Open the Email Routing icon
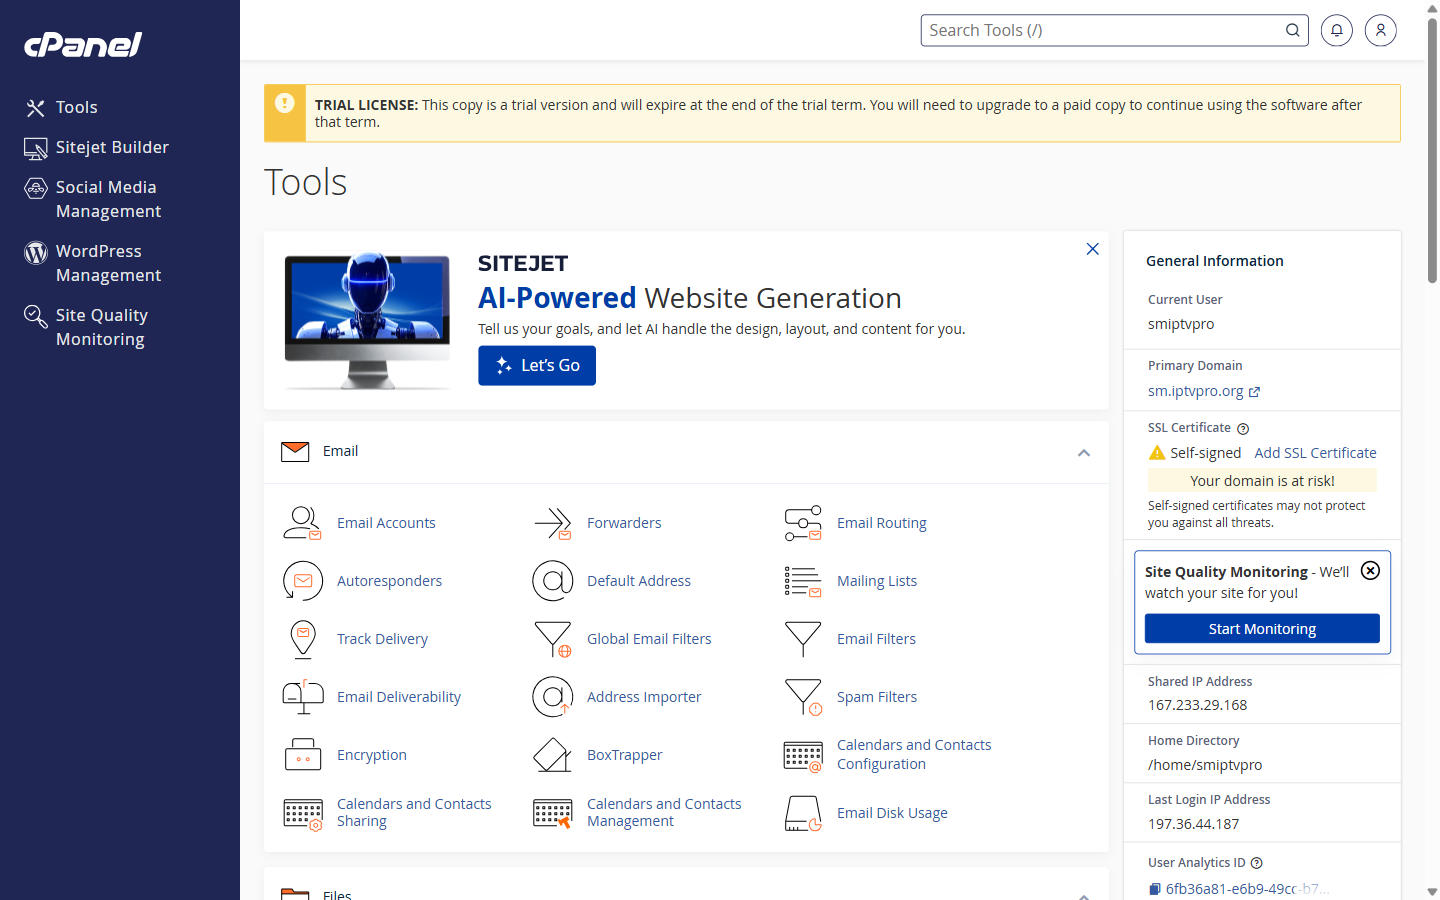Screen dimensions: 1440x900 pyautogui.click(x=802, y=523)
